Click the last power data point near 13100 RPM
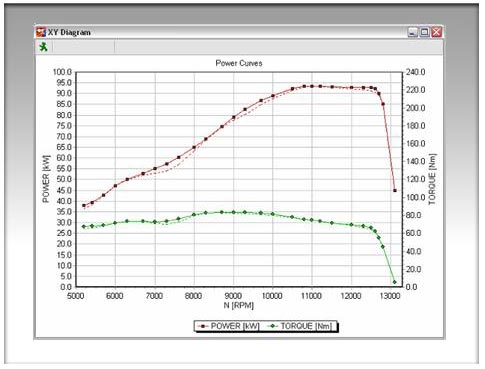 click(395, 191)
